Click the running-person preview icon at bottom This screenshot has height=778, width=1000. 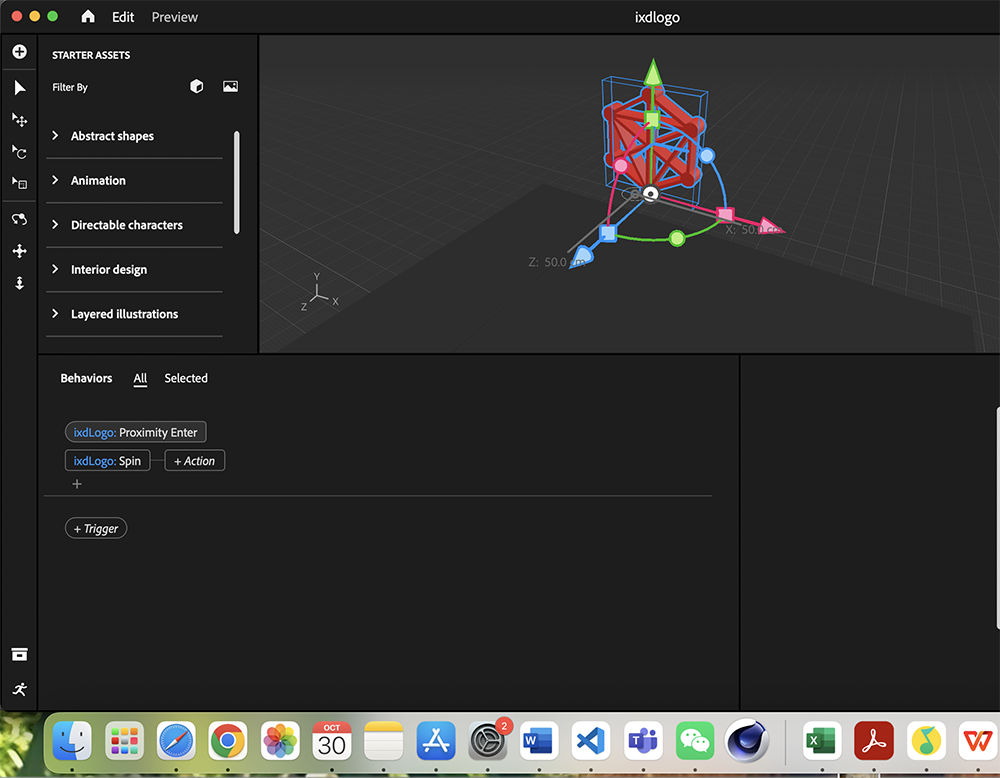click(19, 689)
